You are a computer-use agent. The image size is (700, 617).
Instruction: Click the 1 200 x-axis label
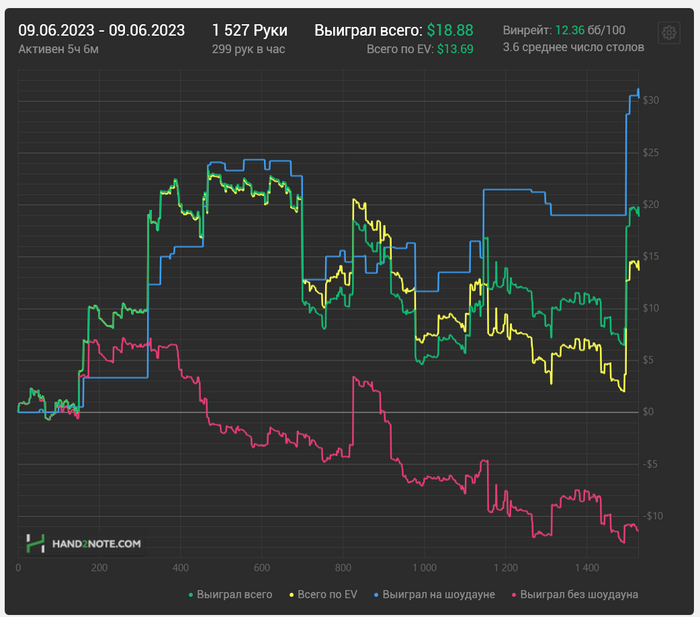pyautogui.click(x=506, y=568)
